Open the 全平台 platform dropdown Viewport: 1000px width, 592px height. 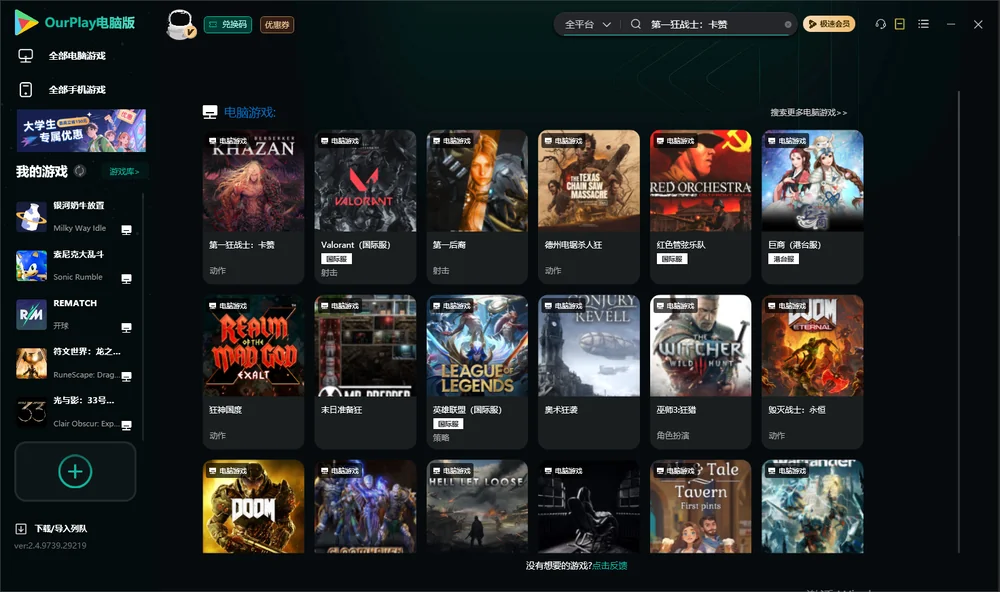[587, 24]
